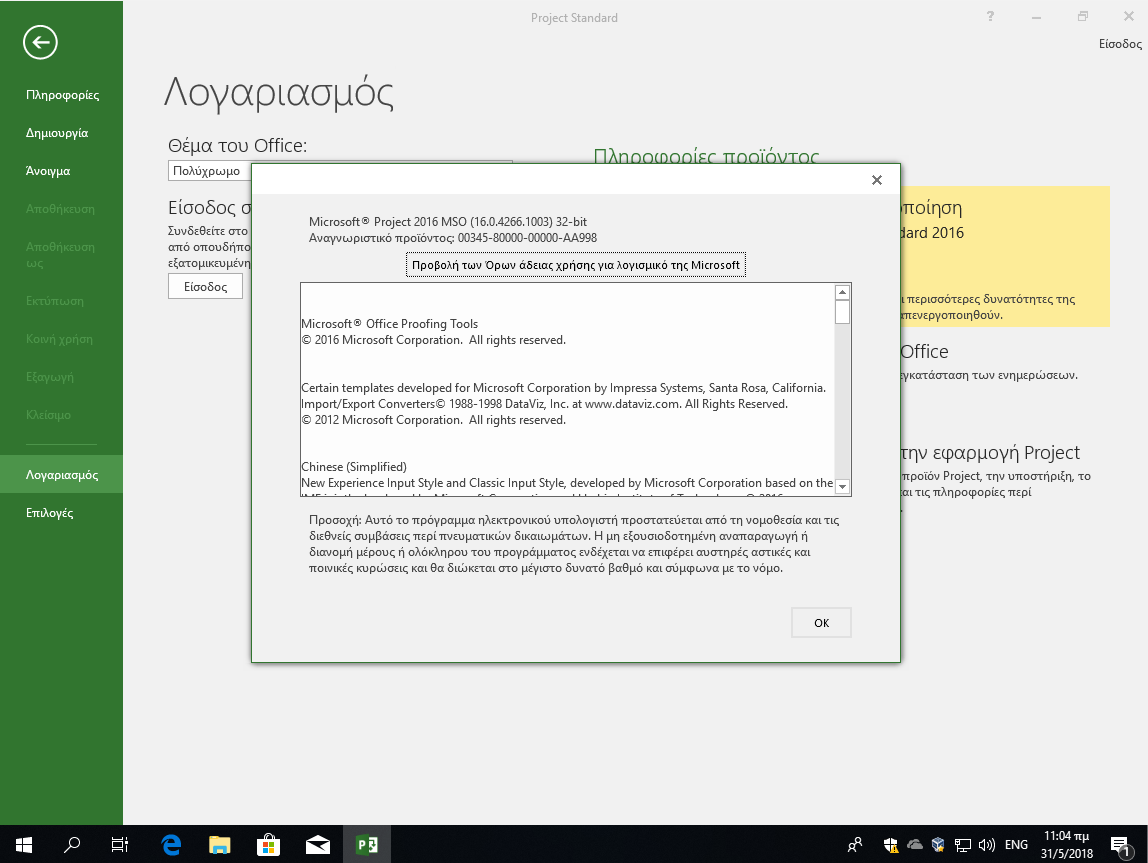The width and height of the screenshot is (1148, 863).
Task: Click the 'Chinese (Simplified)' credits line
Action: (x=354, y=467)
